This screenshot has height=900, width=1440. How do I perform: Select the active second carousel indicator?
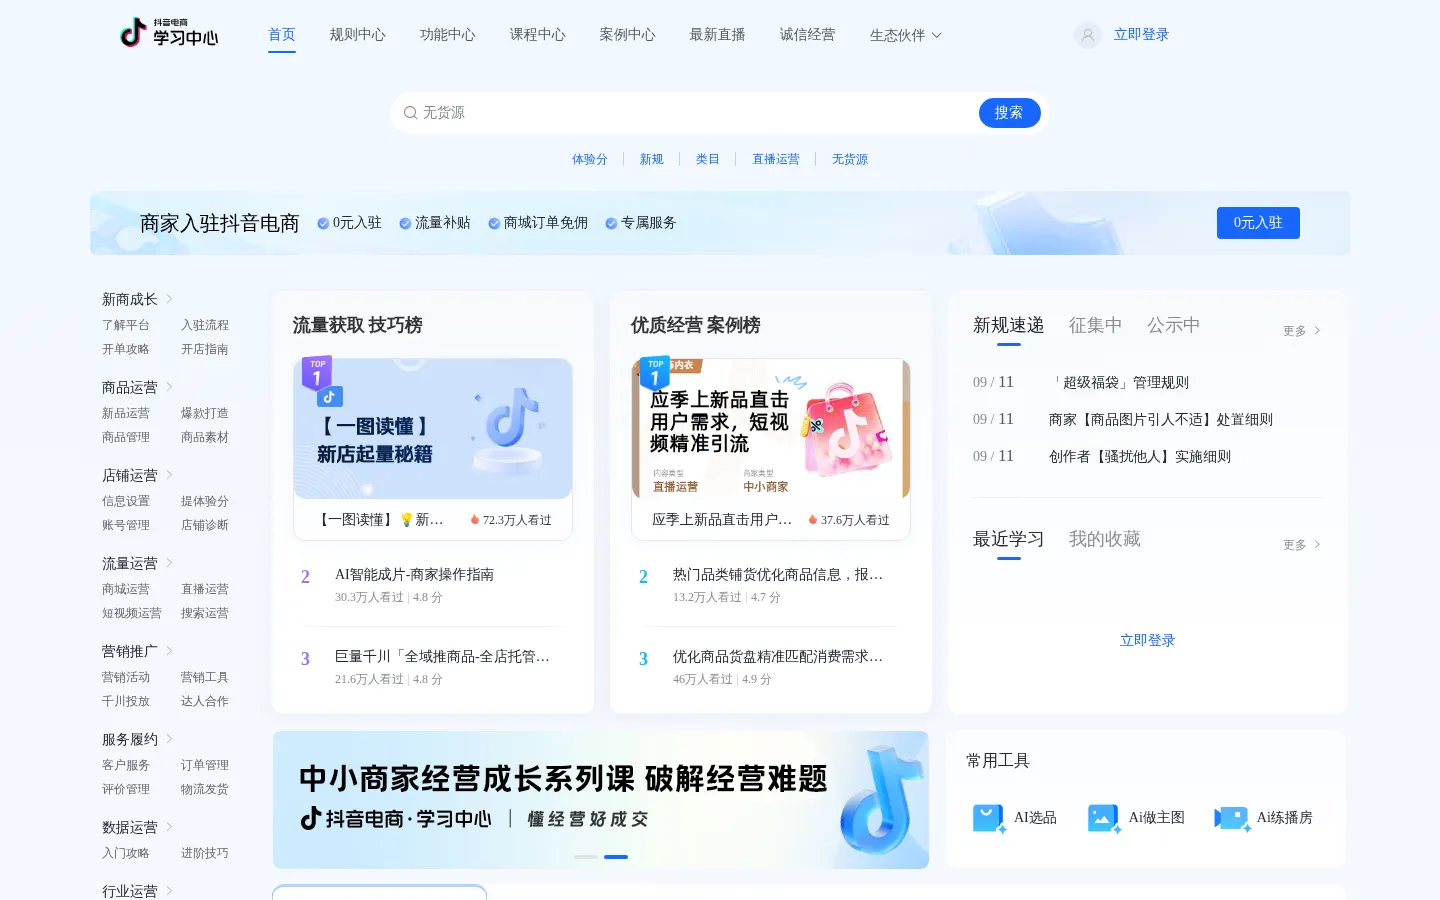click(616, 857)
